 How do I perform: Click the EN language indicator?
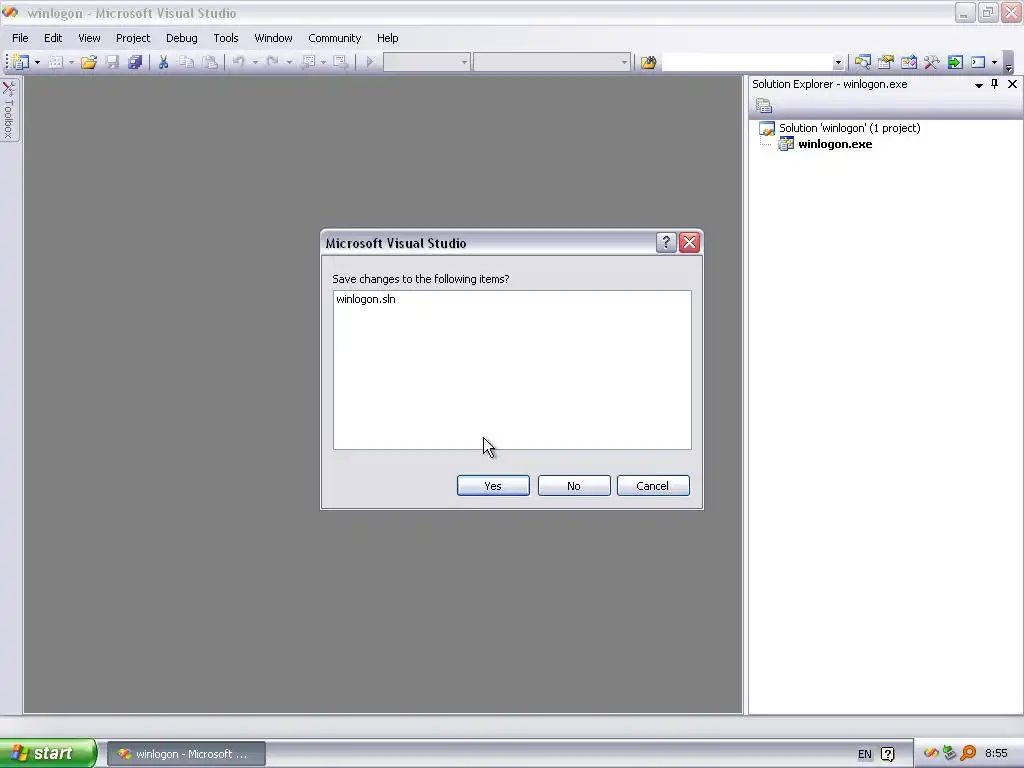tap(864, 754)
